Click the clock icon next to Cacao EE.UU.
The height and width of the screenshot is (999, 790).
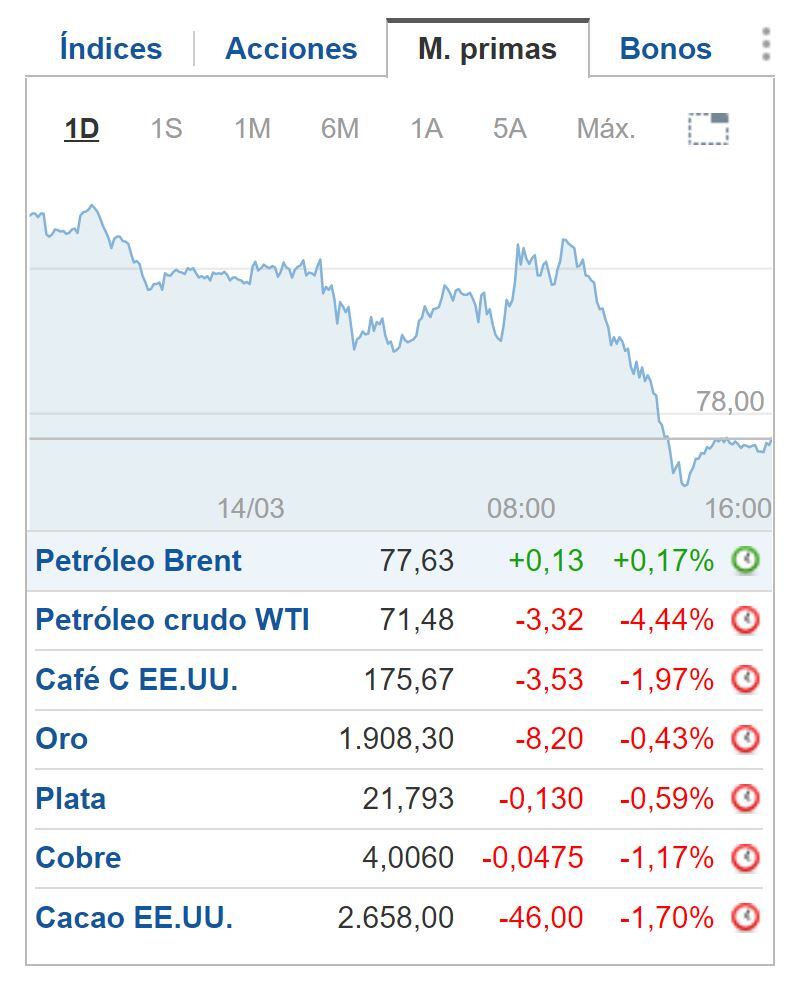(745, 916)
